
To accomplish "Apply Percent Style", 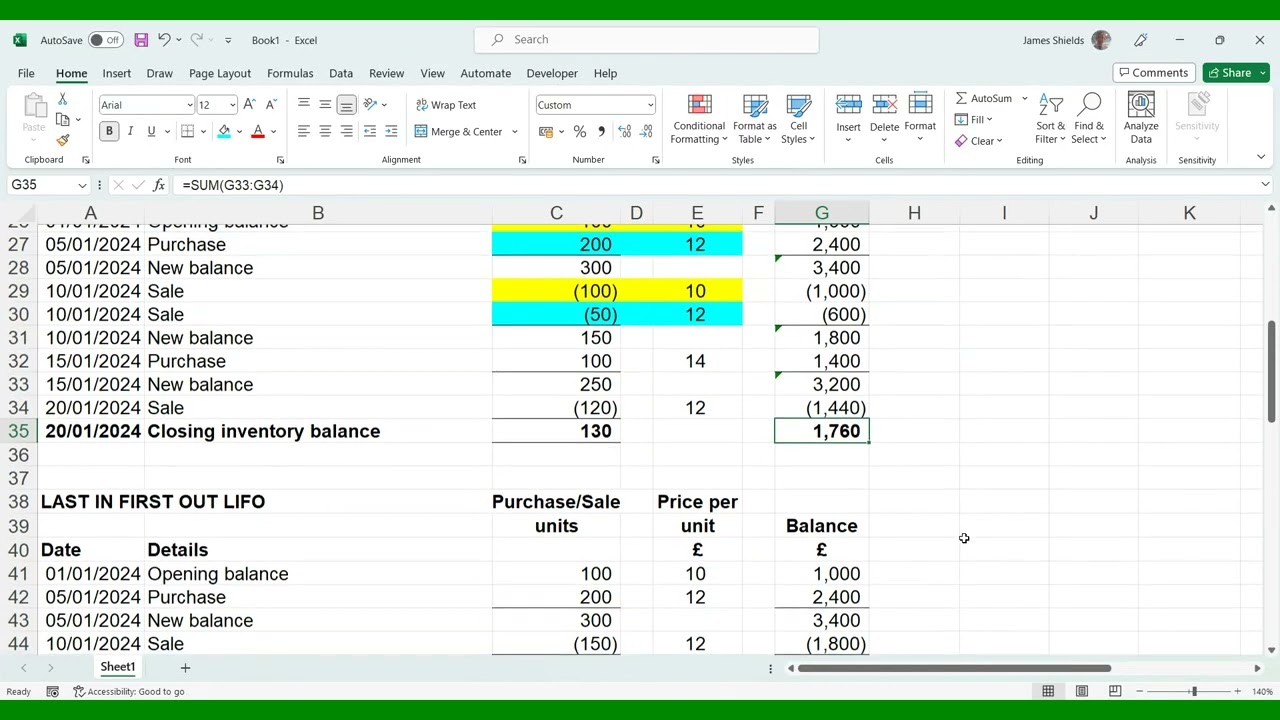I will point(580,131).
